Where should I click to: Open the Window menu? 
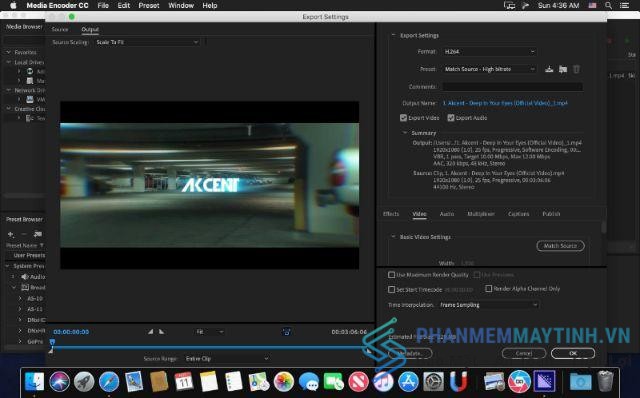coord(181,5)
